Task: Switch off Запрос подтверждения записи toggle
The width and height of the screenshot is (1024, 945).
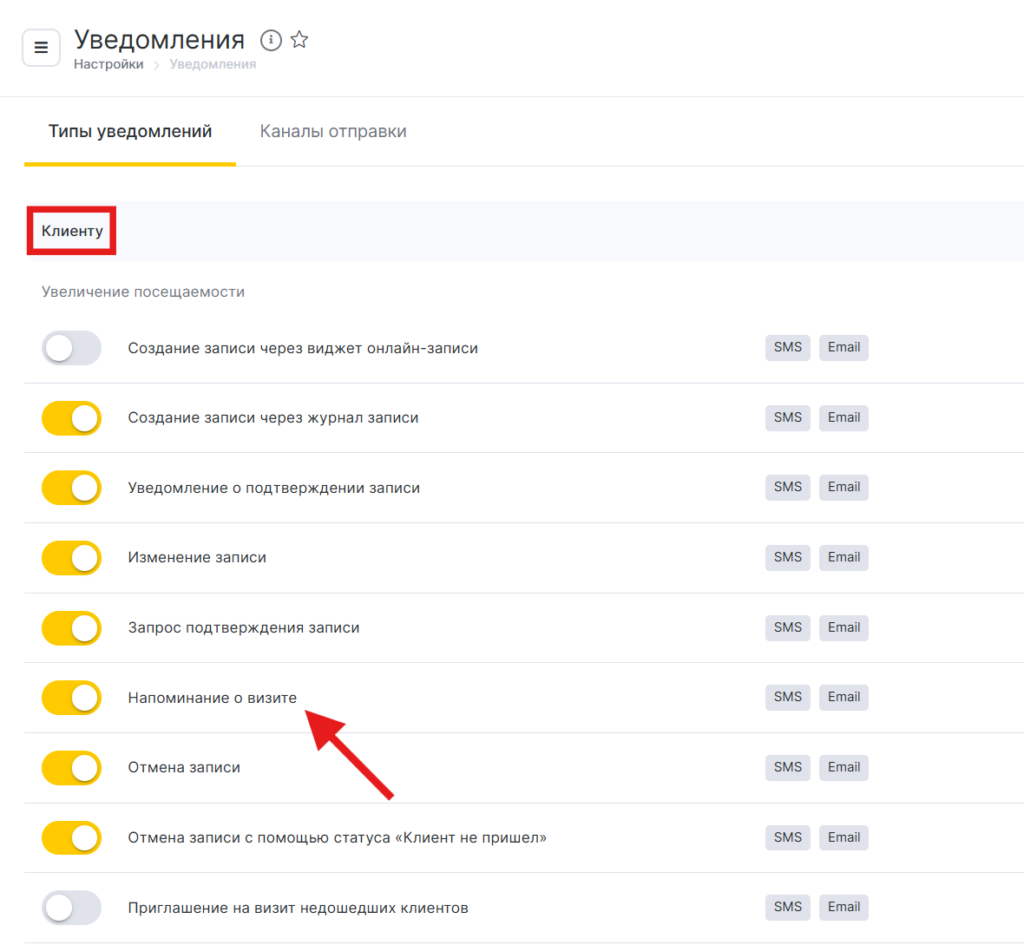Action: coord(72,628)
